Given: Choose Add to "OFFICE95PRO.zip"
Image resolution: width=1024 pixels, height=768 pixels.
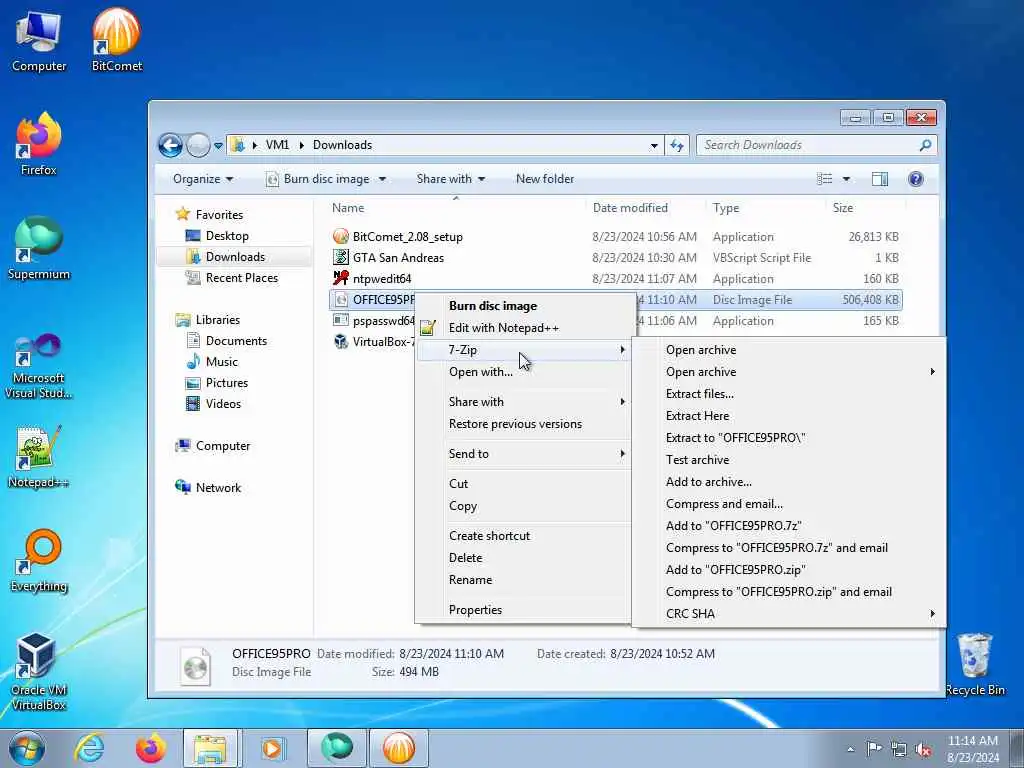Looking at the screenshot, I should click(735, 570).
